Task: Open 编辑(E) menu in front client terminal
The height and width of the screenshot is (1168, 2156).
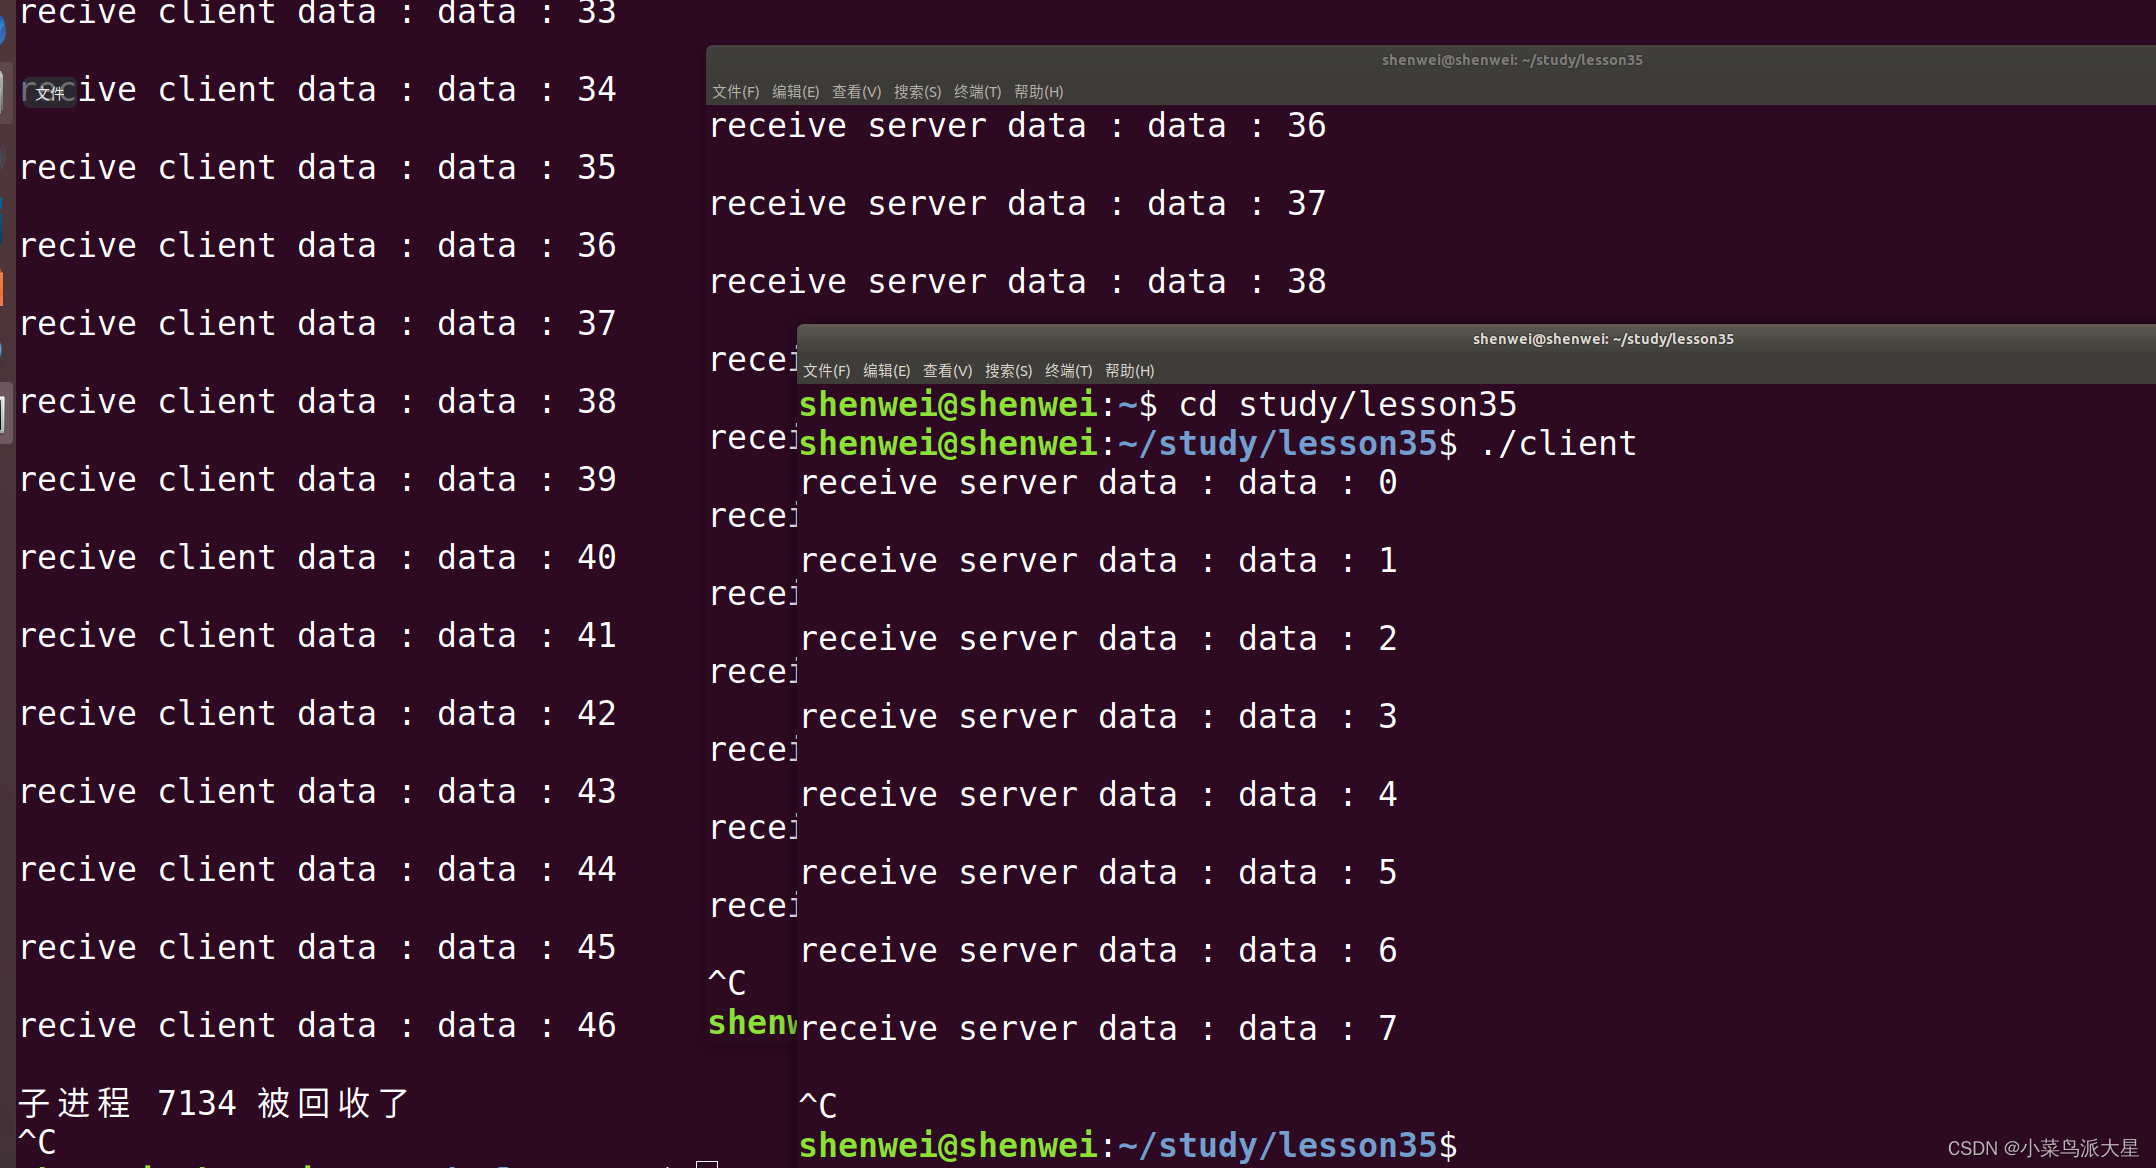Action: 886,371
